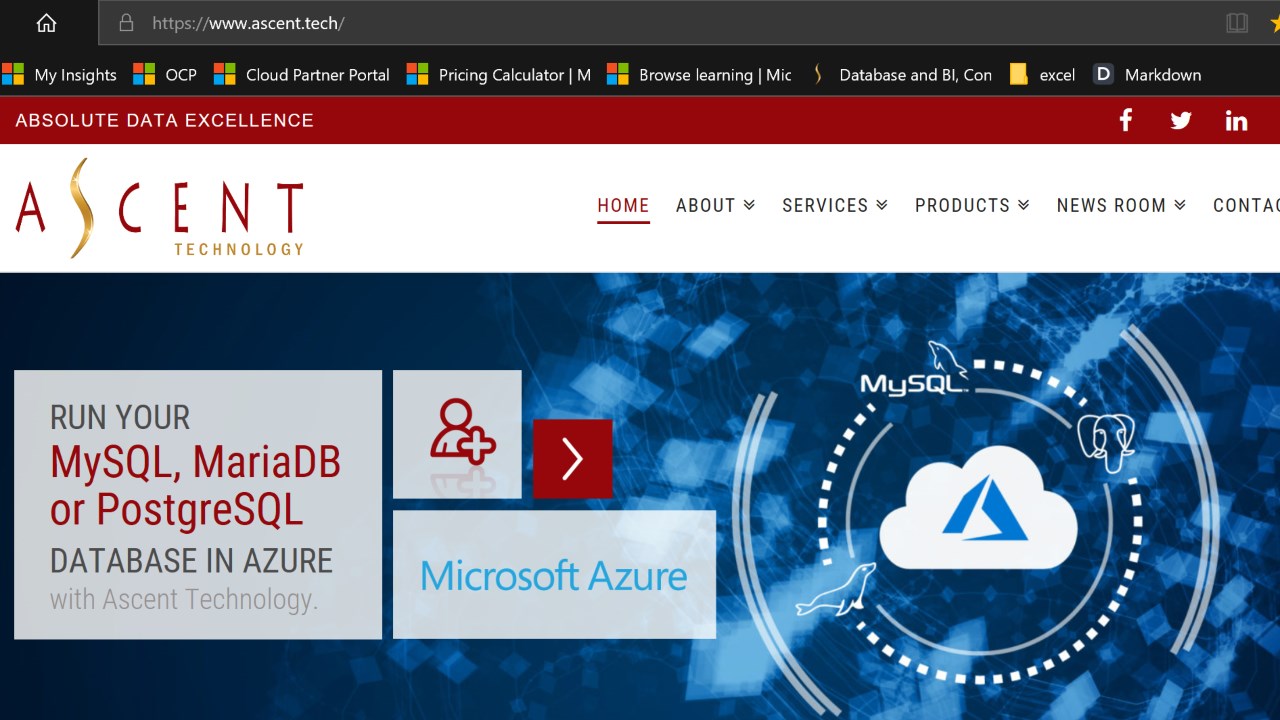Click the browser Home icon

point(46,23)
